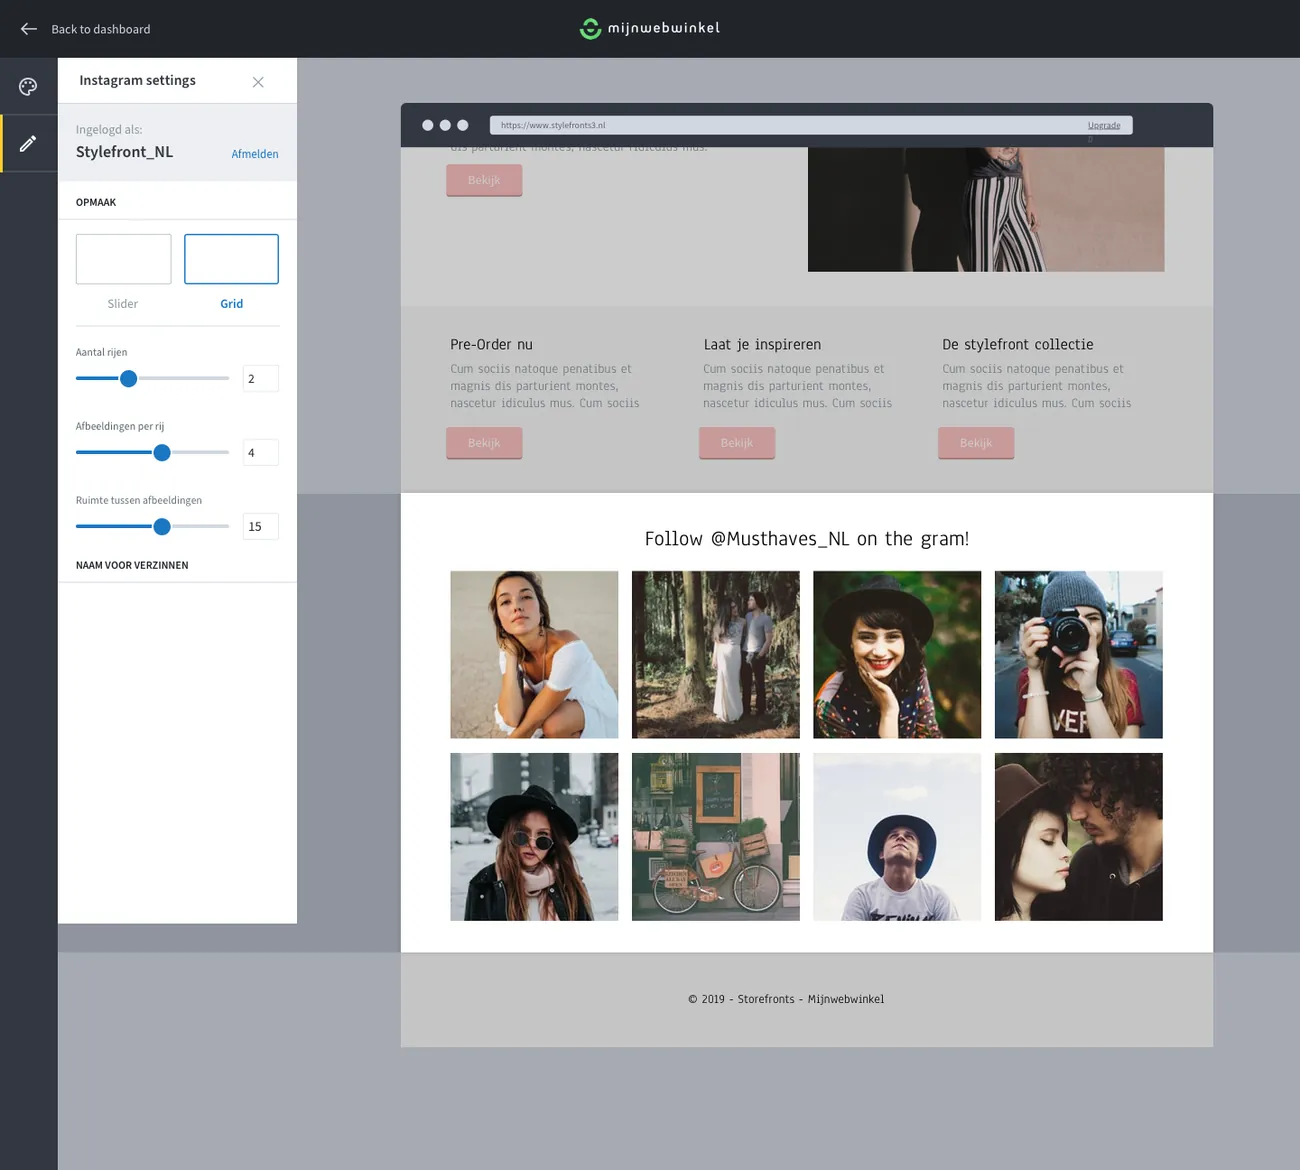Viewport: 1300px width, 1170px height.
Task: Click Bekijk button under De stylefront collectie
Action: click(976, 443)
